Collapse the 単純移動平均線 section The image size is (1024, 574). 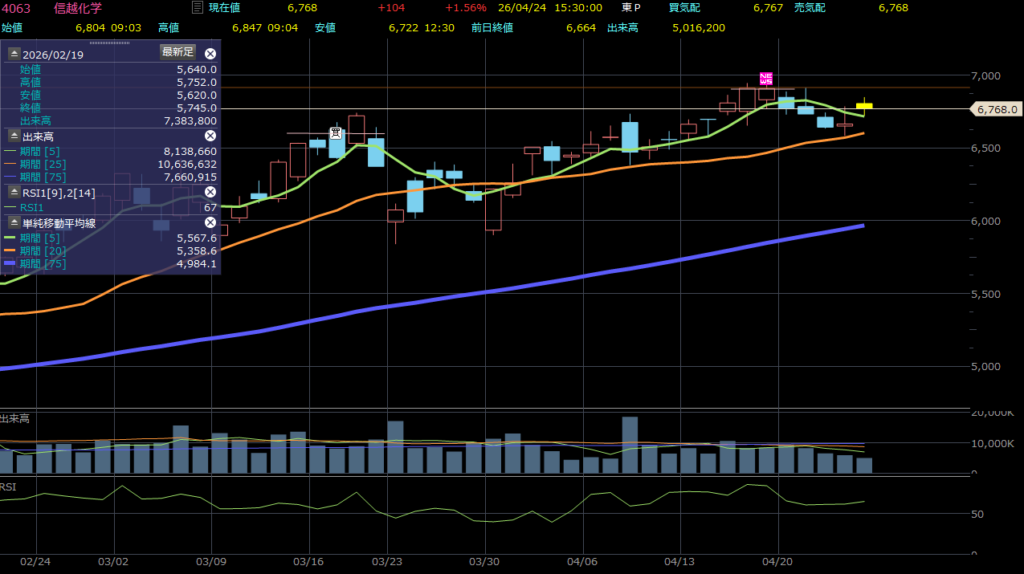pos(14,223)
